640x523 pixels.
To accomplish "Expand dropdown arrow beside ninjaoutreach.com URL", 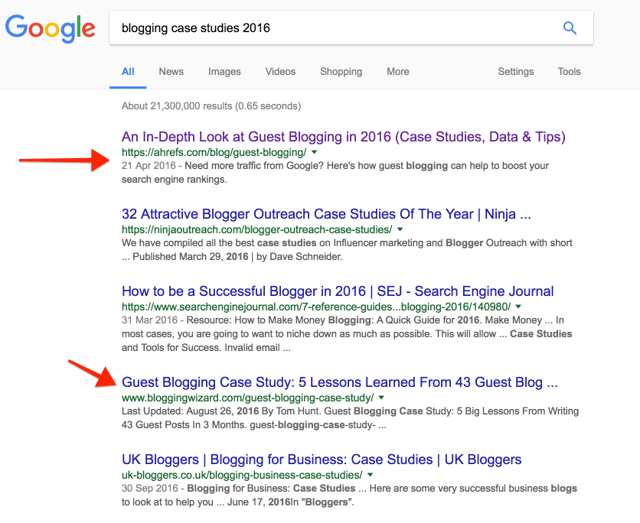I will click(400, 229).
